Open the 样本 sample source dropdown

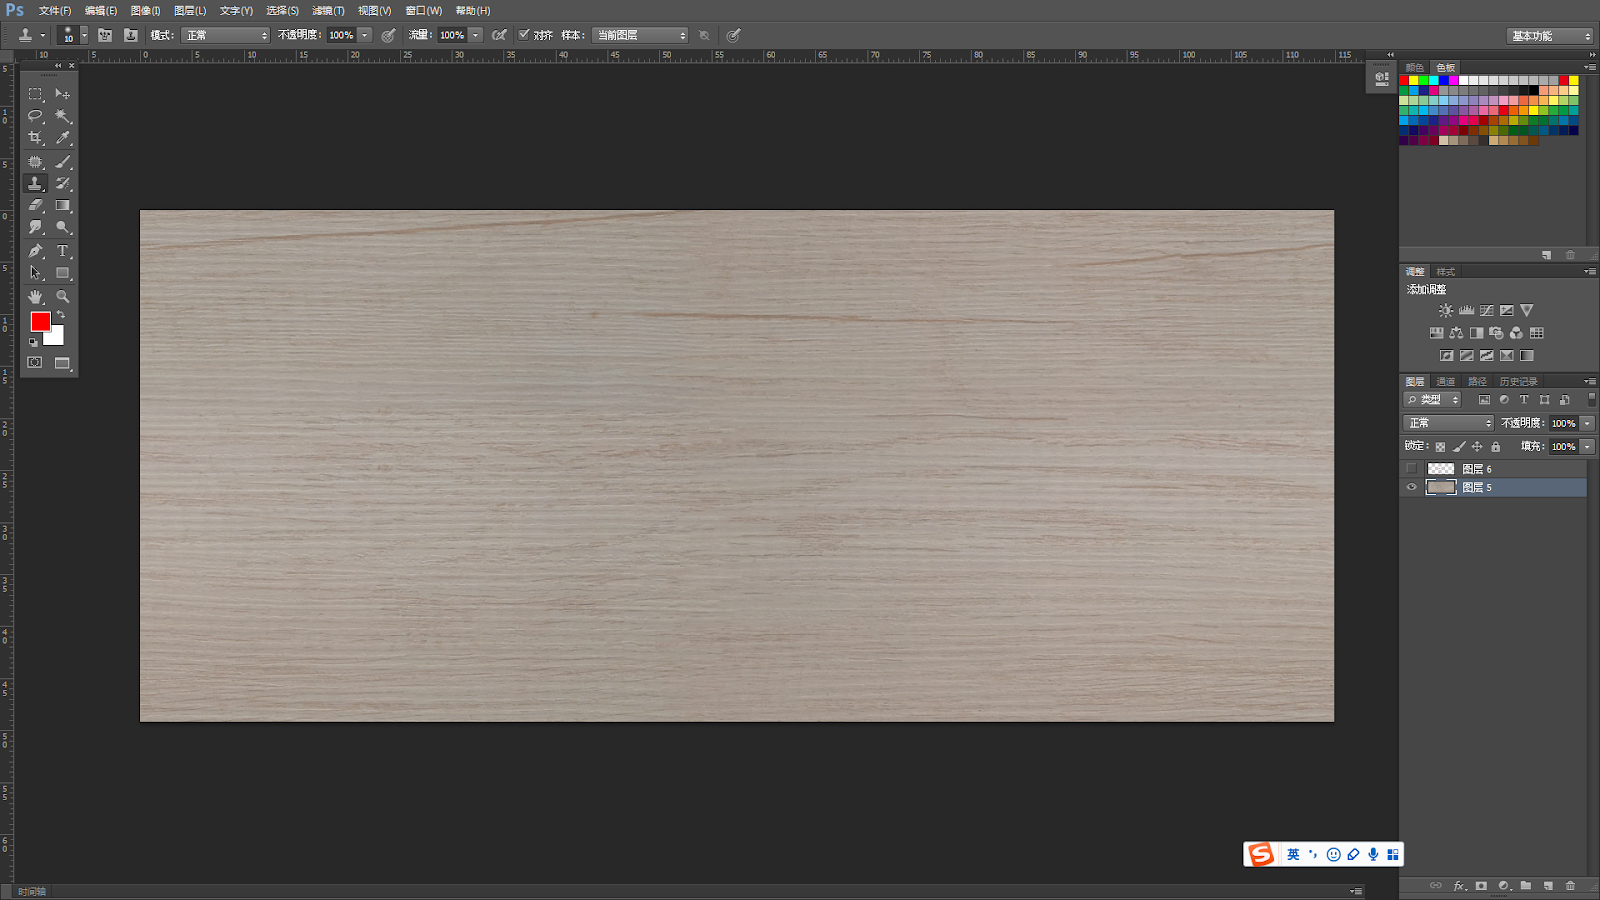[x=640, y=35]
